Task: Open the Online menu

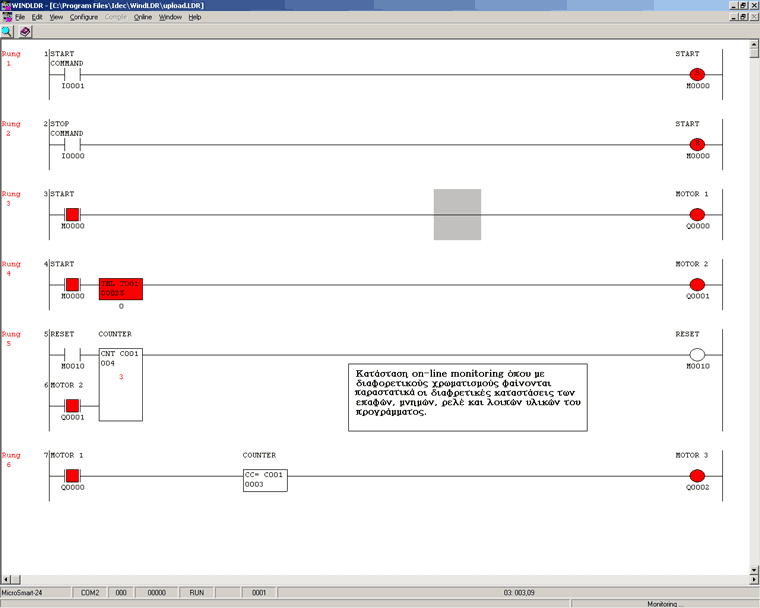Action: 143,17
